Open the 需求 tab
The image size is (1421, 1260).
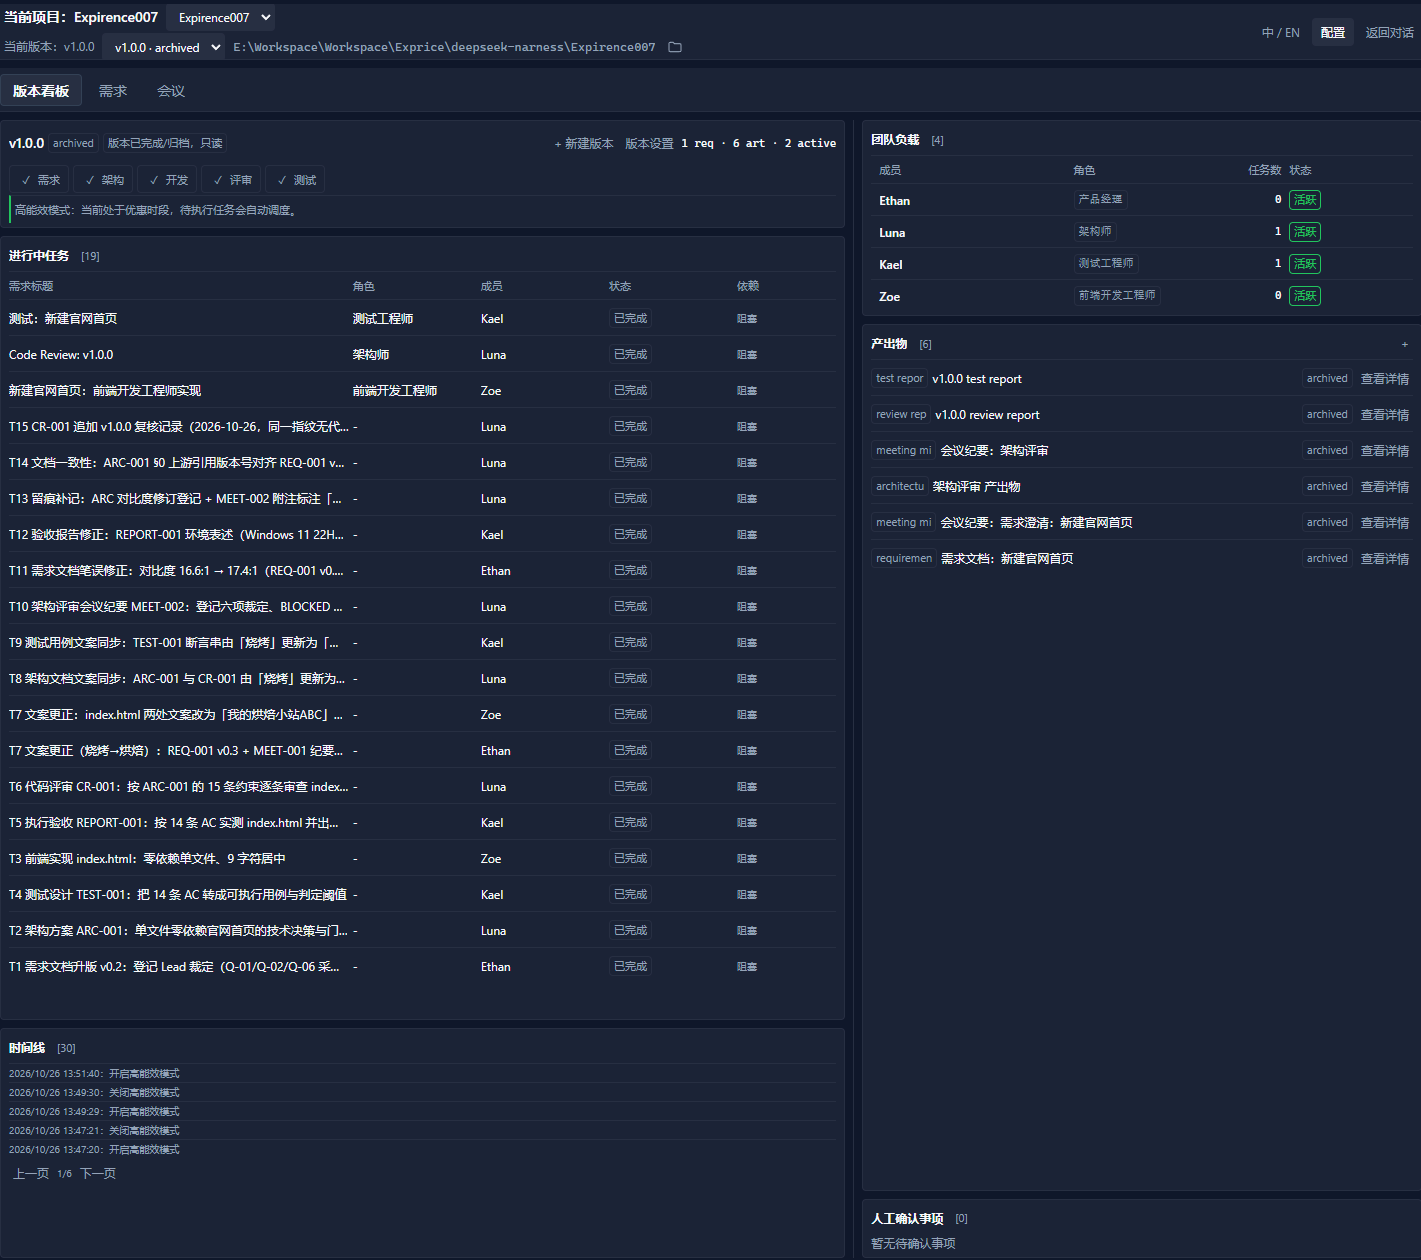pyautogui.click(x=113, y=91)
